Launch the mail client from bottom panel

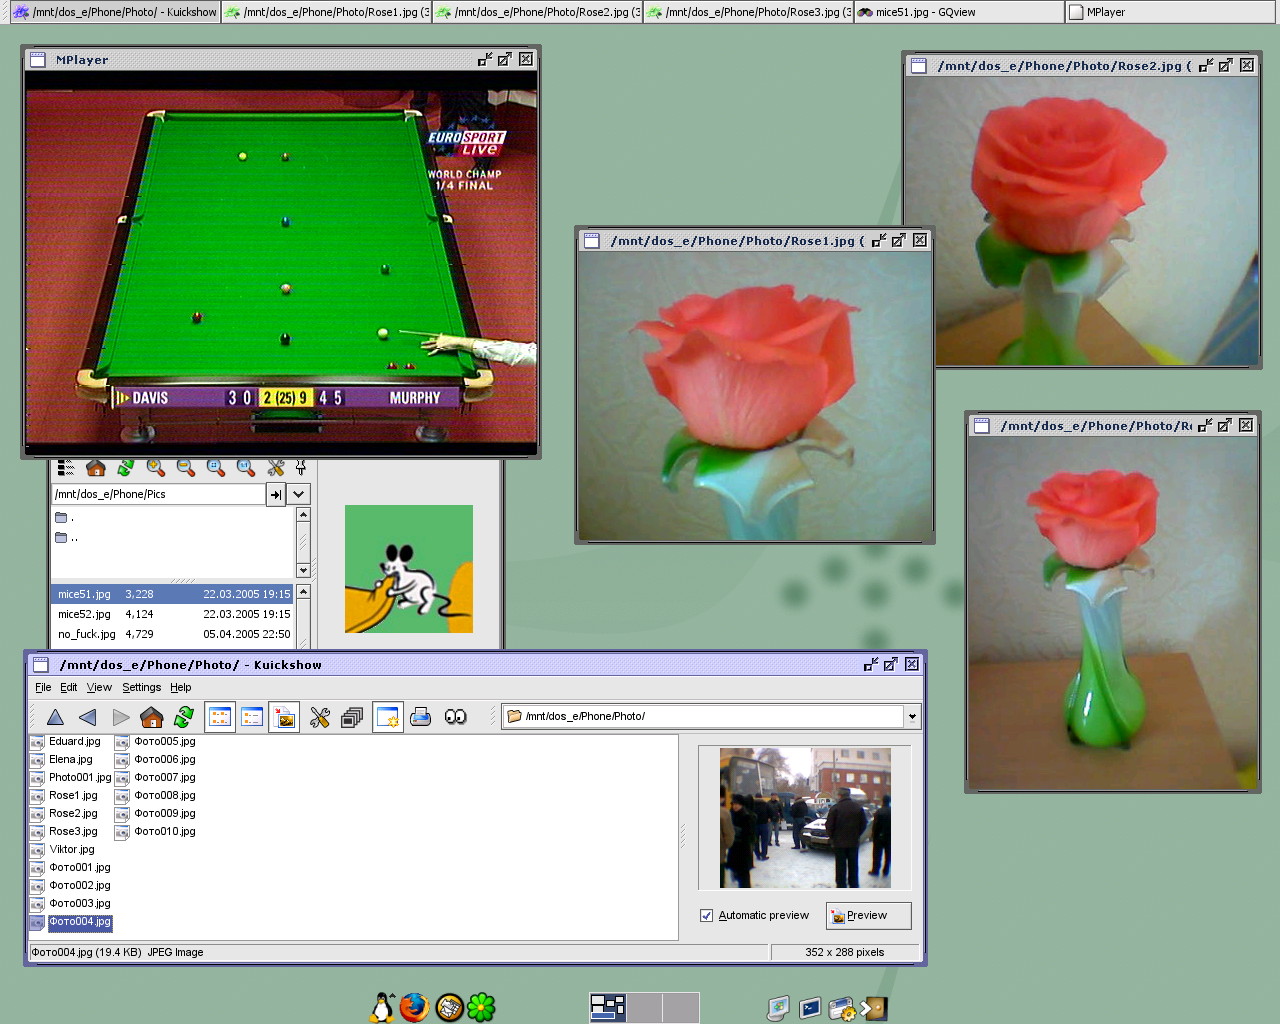coord(449,1007)
